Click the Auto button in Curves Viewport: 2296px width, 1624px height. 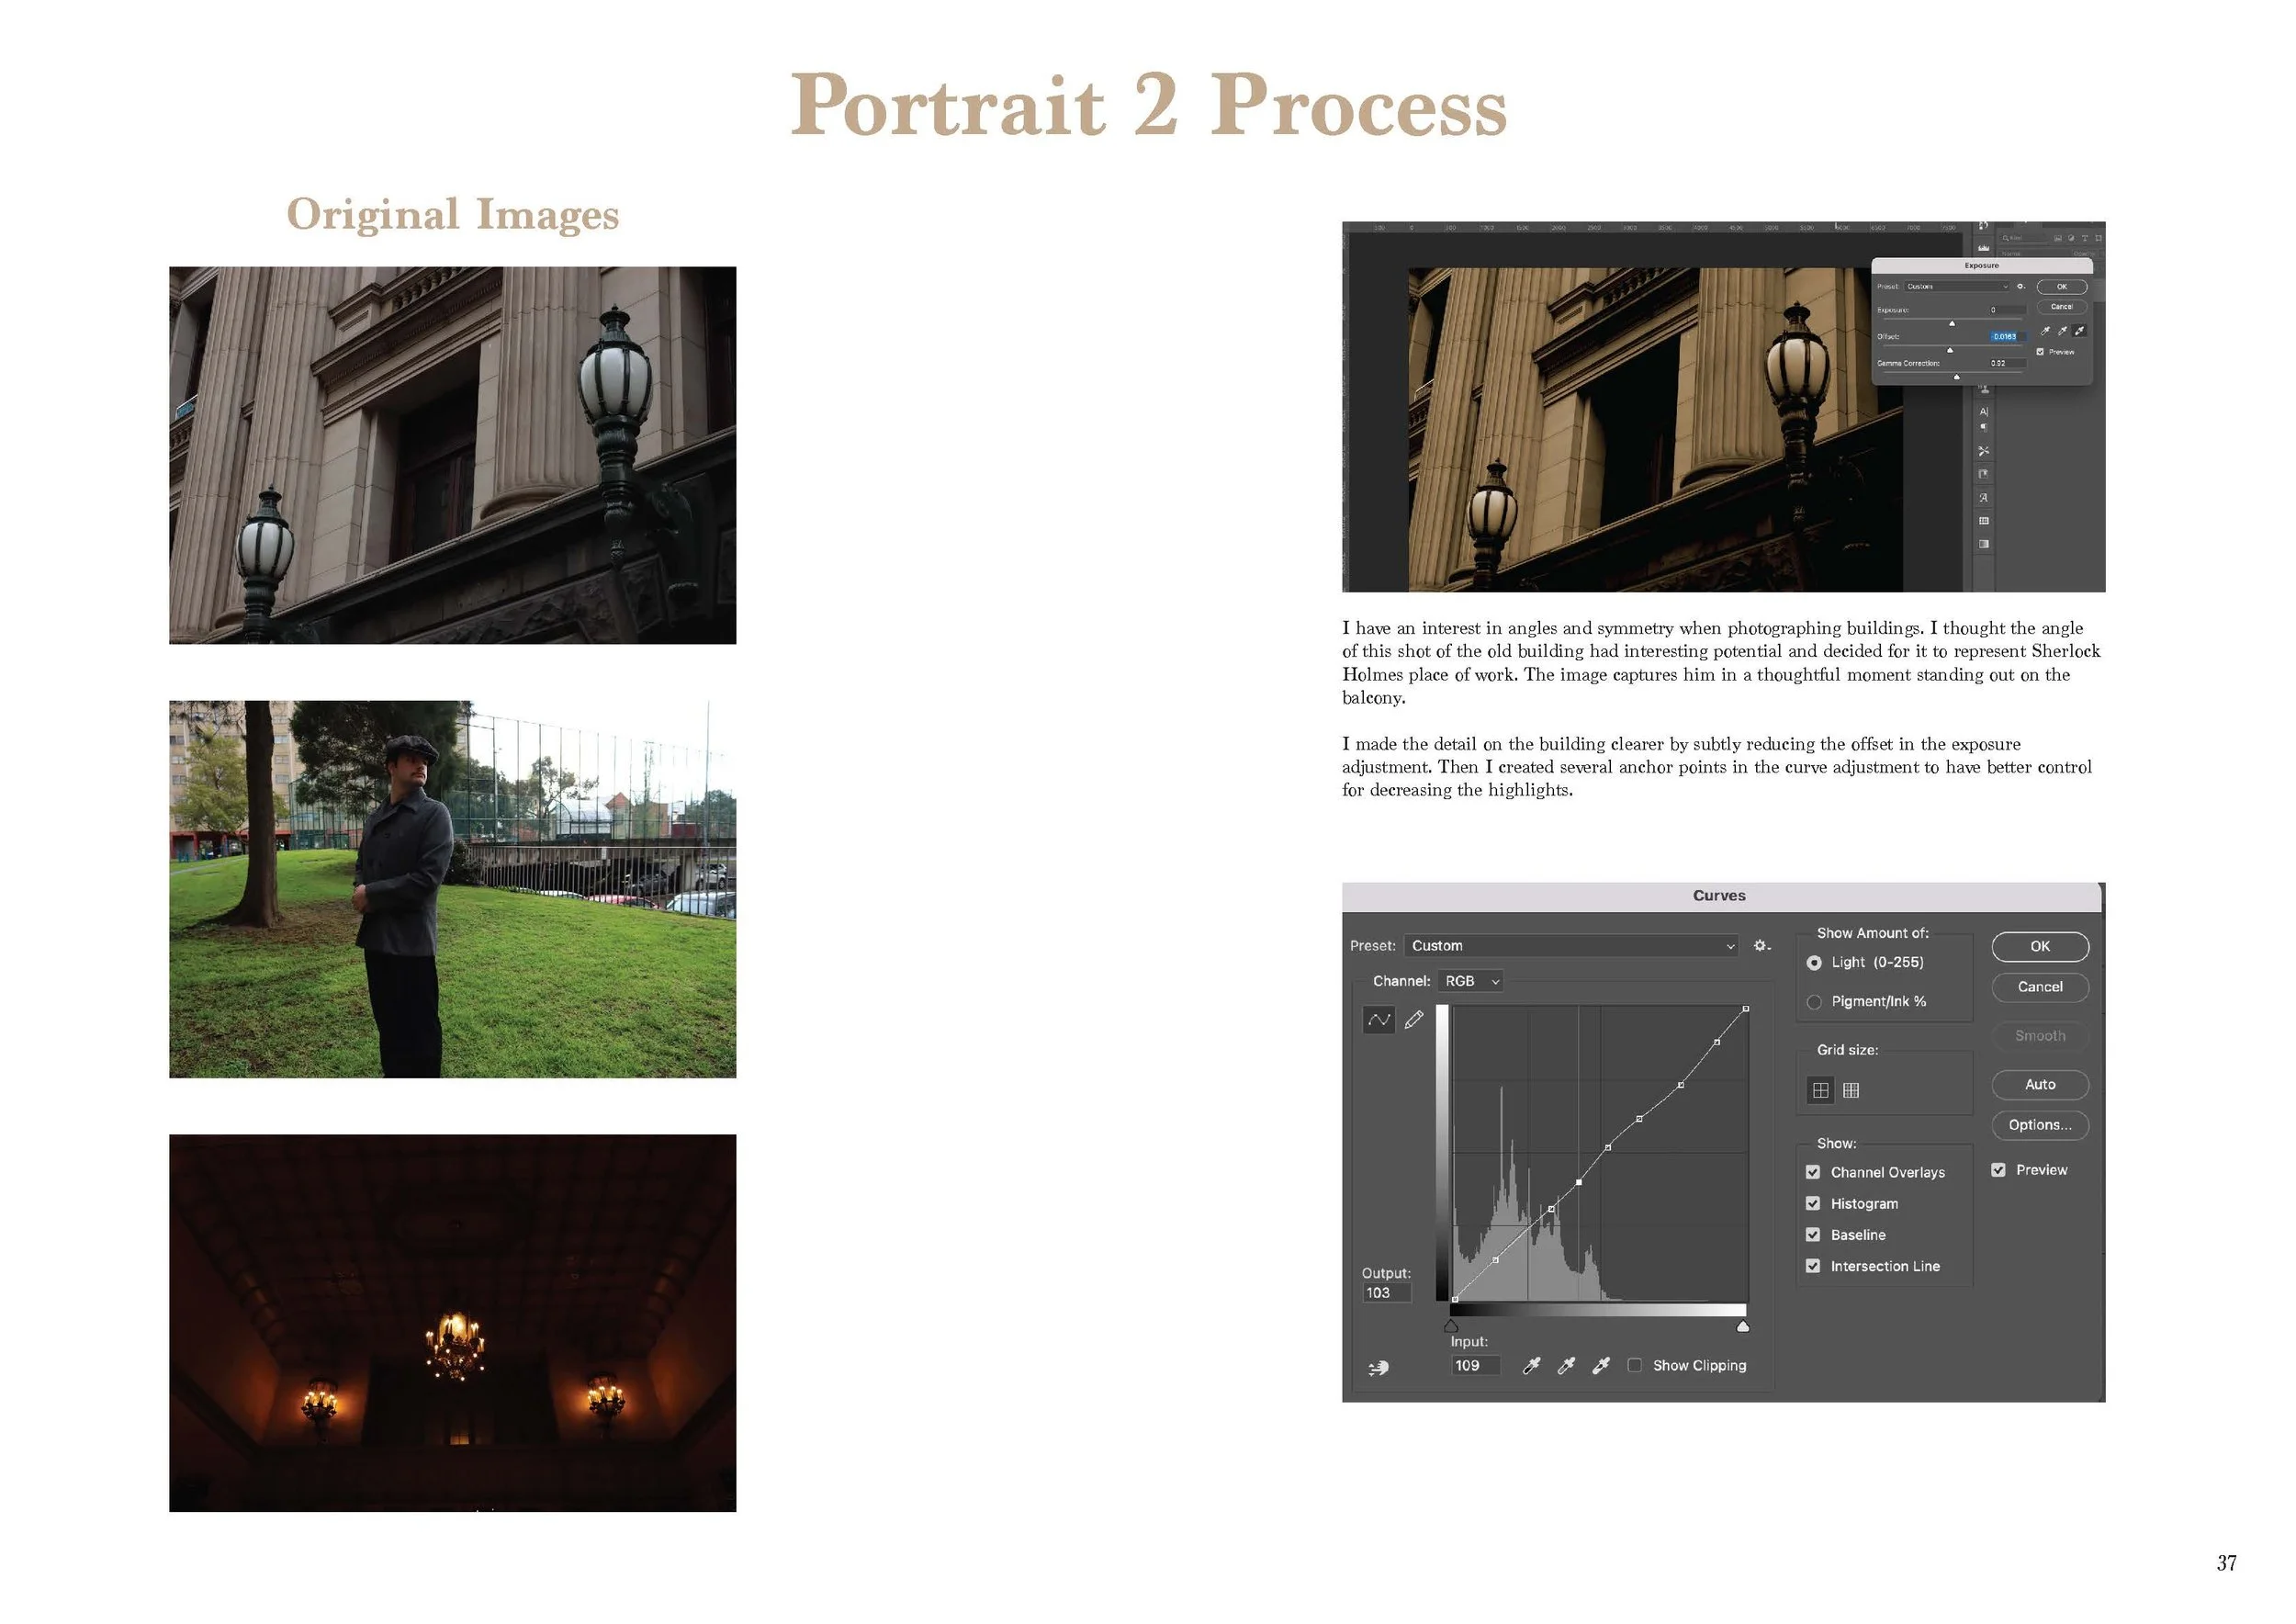tap(2040, 1085)
